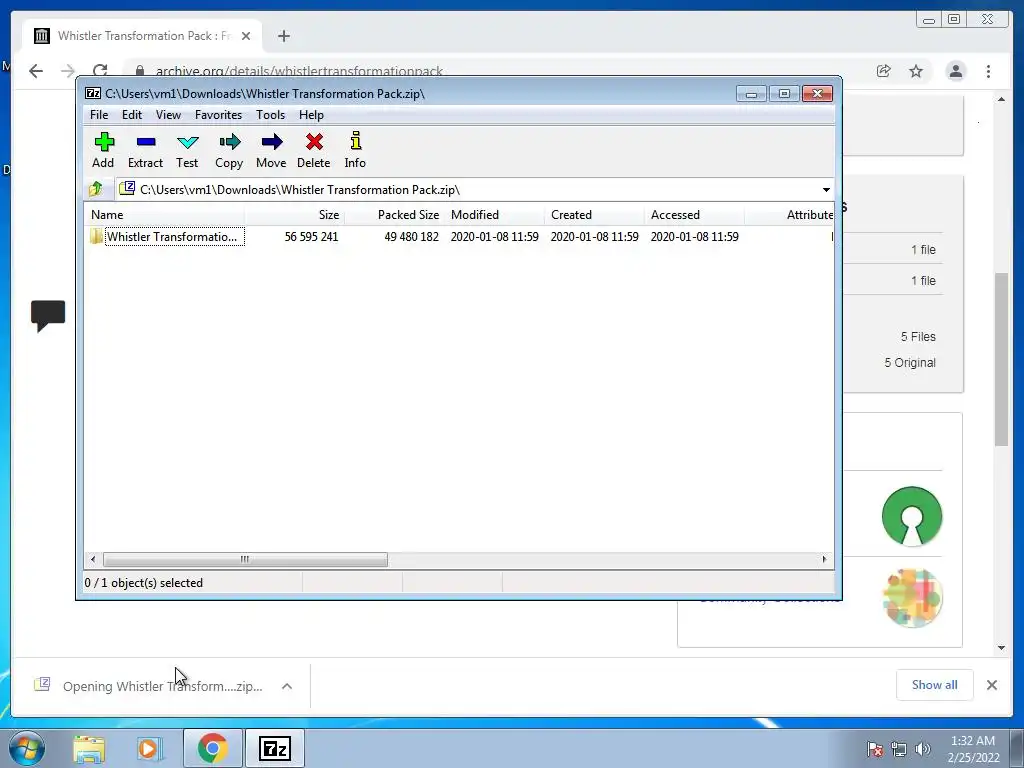1024x768 pixels.
Task: Click the Chrome back arrow
Action: click(36, 71)
